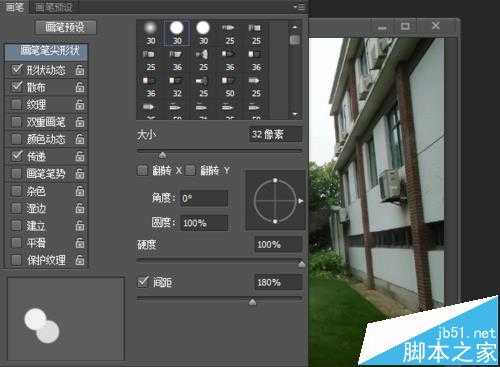Toggle lock icon next to 纹理
Screen dimensions: 500x367
pyautogui.click(x=79, y=105)
